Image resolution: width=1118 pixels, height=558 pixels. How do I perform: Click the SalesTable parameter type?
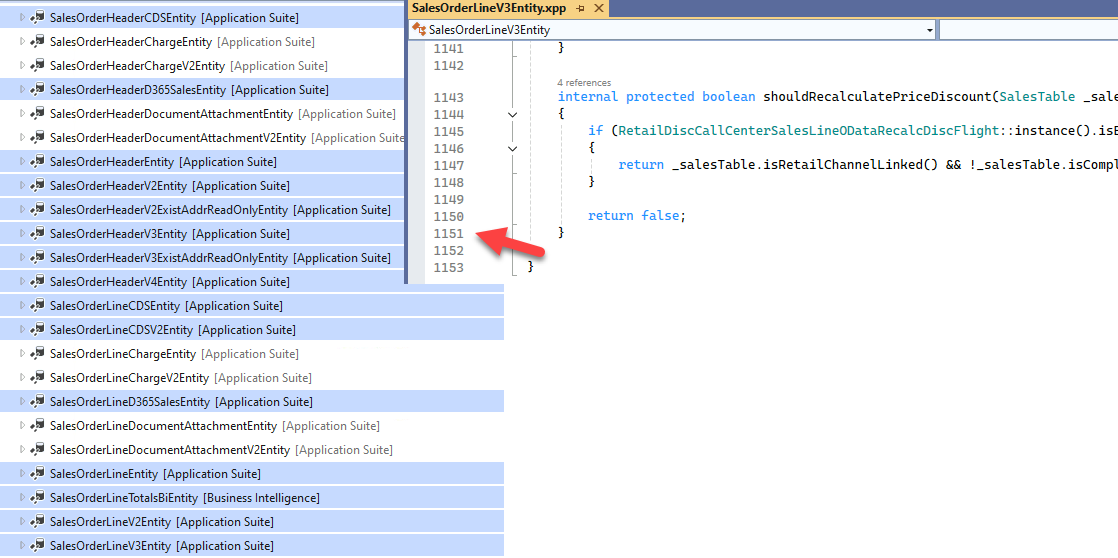point(1037,97)
